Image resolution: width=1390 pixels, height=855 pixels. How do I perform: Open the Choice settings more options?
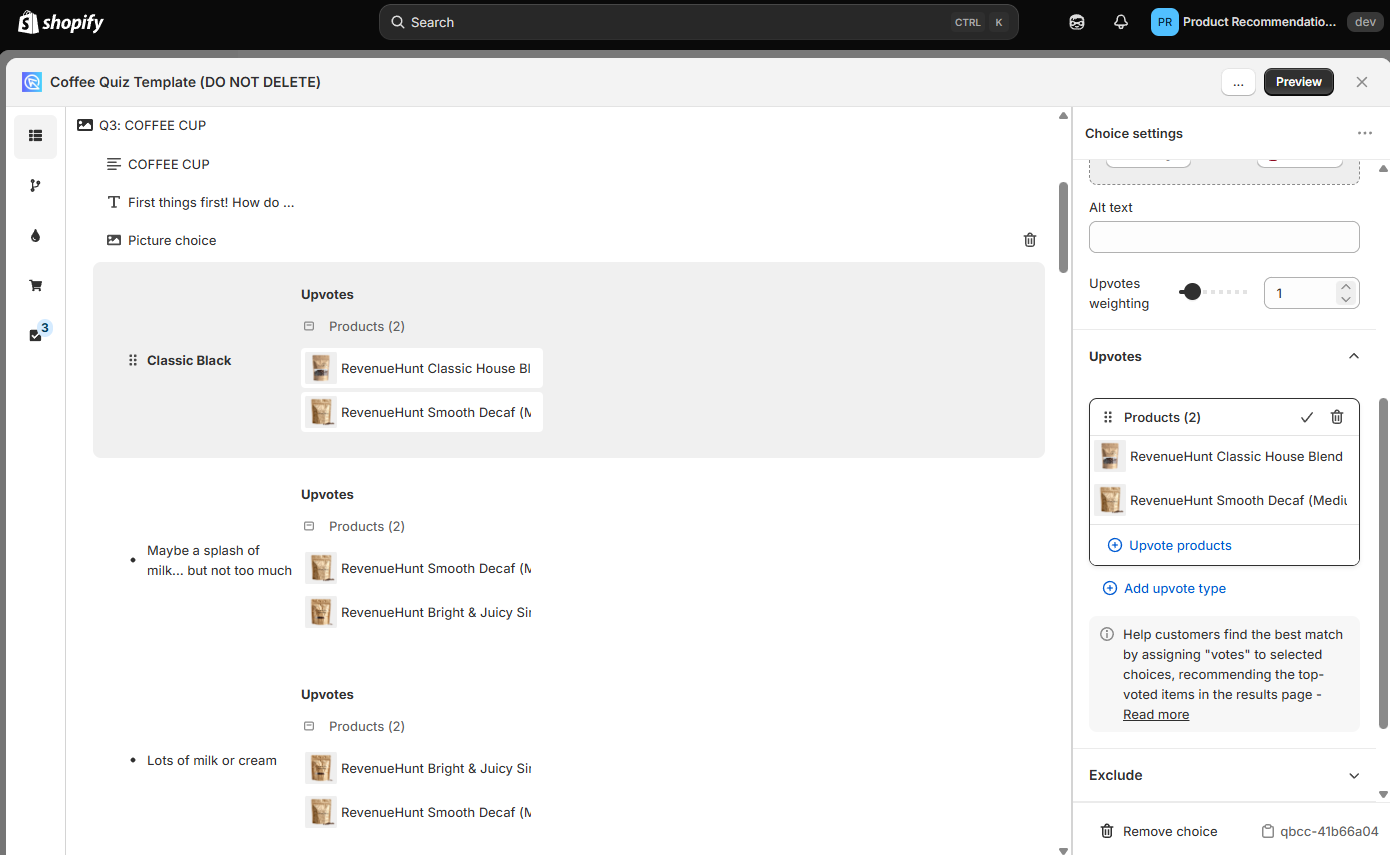1365,133
